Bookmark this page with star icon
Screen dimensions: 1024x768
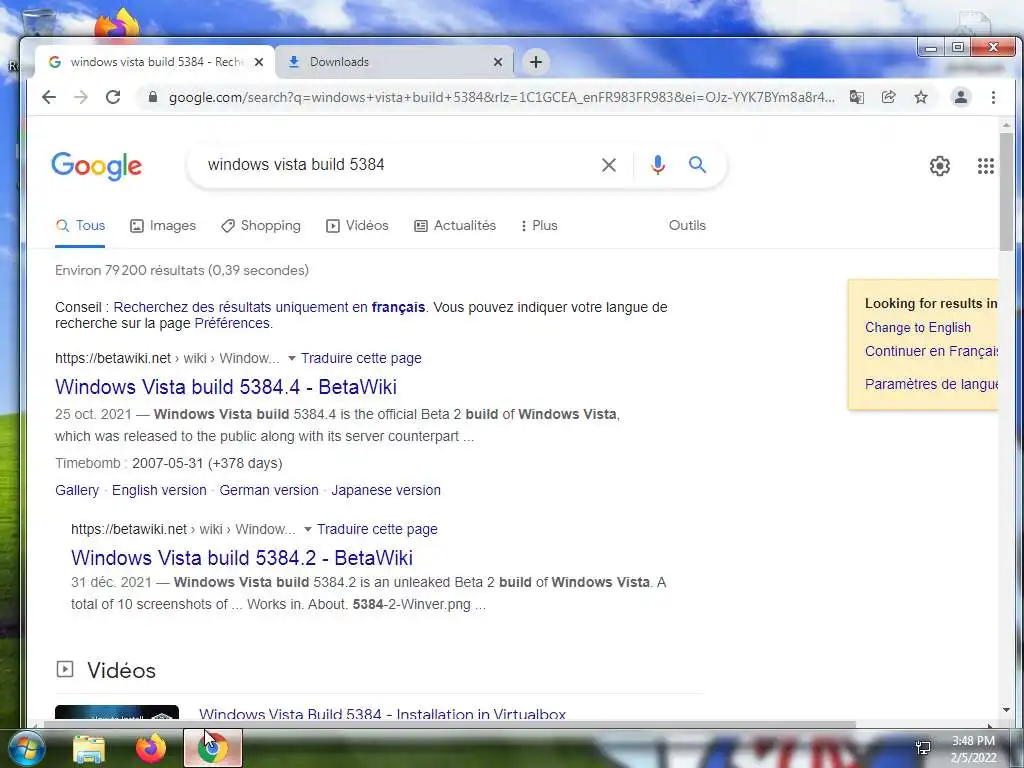921,97
